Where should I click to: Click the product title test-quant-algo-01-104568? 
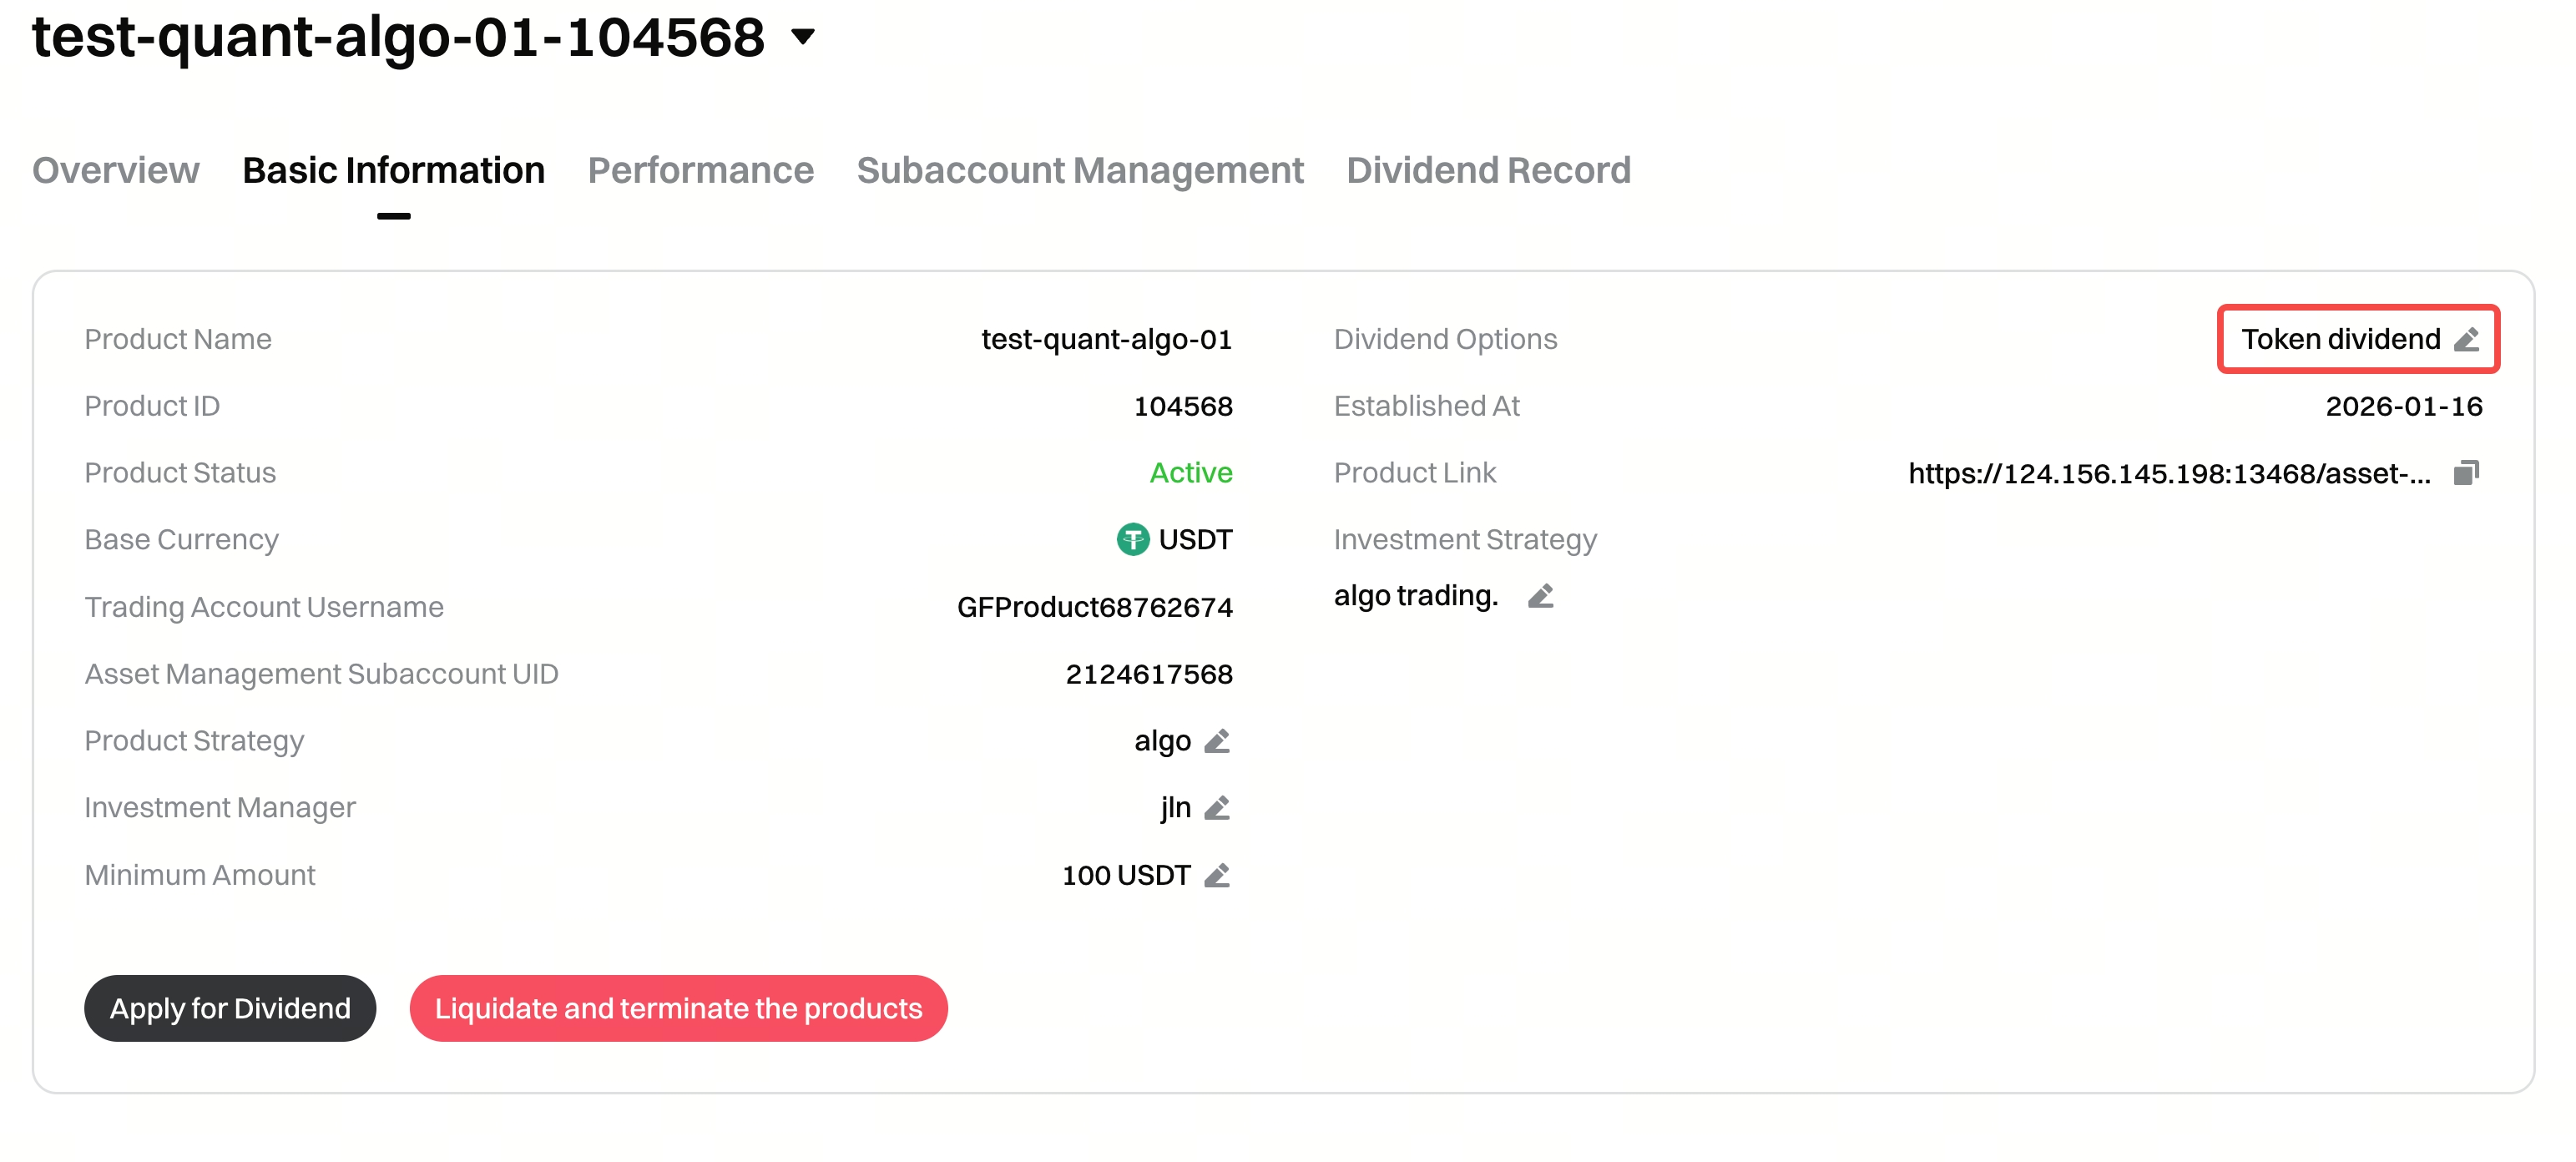398,38
